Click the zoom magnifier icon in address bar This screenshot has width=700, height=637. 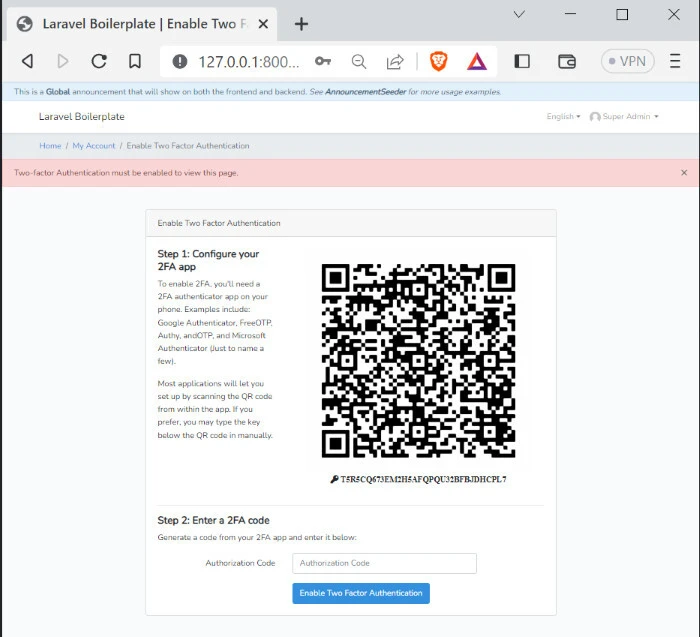359,61
